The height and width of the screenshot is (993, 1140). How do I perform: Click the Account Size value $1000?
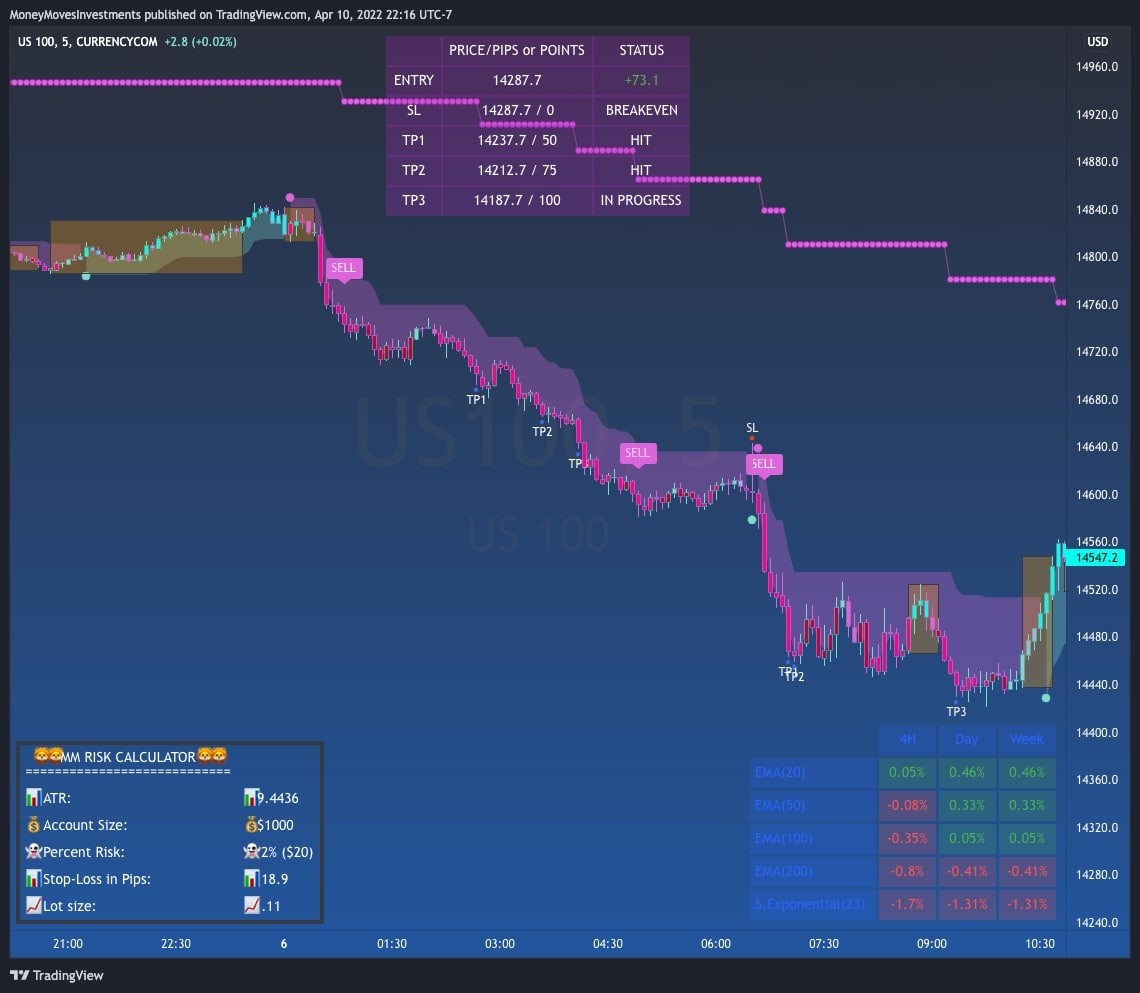tap(276, 824)
